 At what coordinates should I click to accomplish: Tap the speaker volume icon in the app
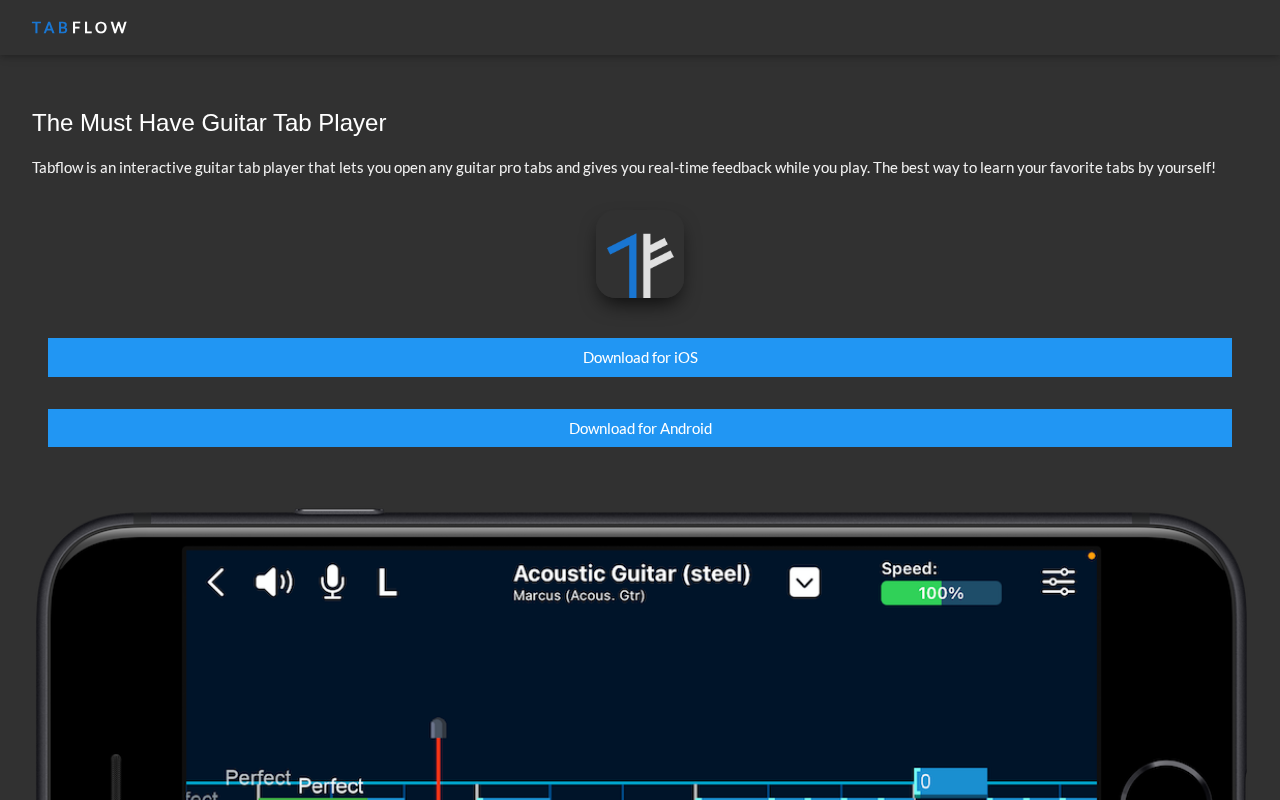274,582
